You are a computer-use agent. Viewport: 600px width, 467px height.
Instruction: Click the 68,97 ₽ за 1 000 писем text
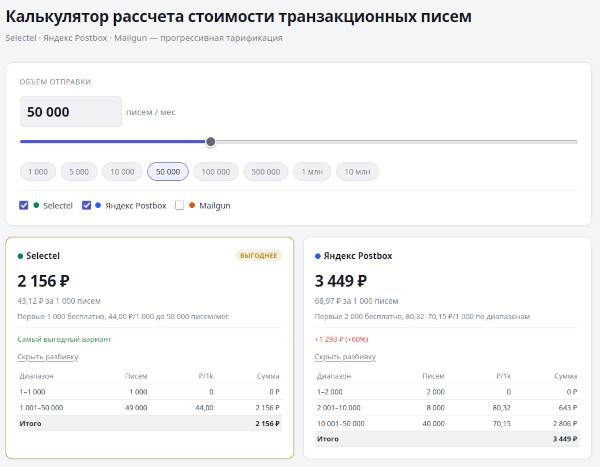point(356,301)
